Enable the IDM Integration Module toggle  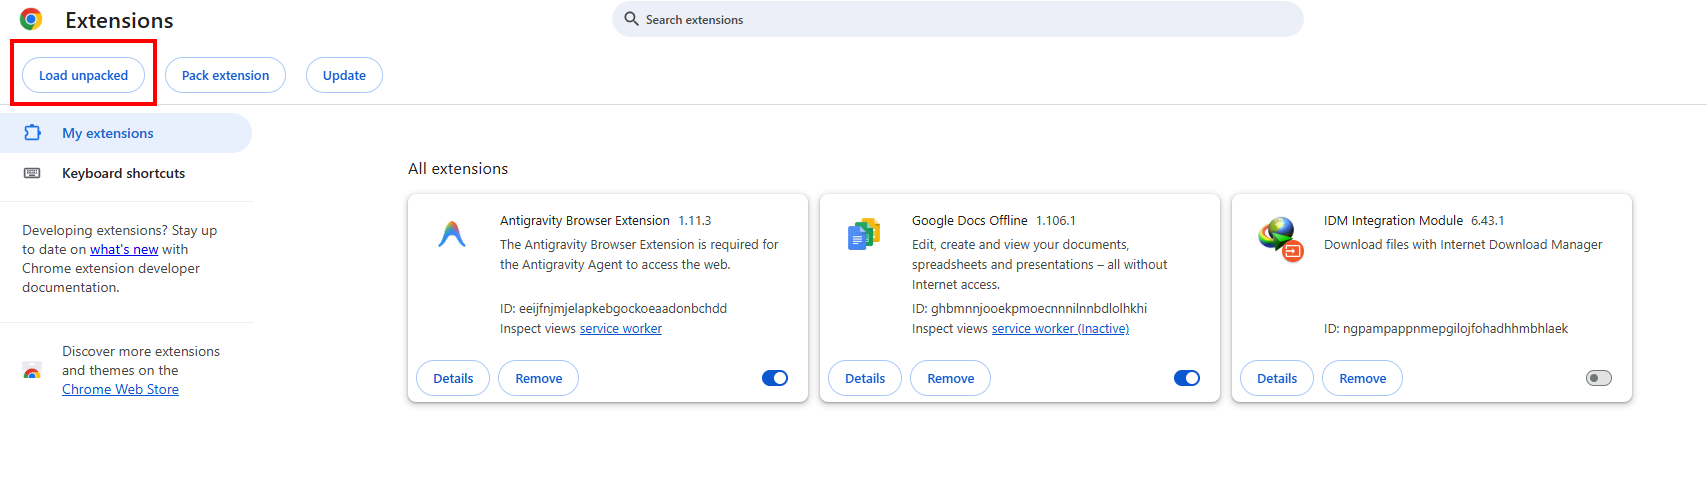[1599, 378]
